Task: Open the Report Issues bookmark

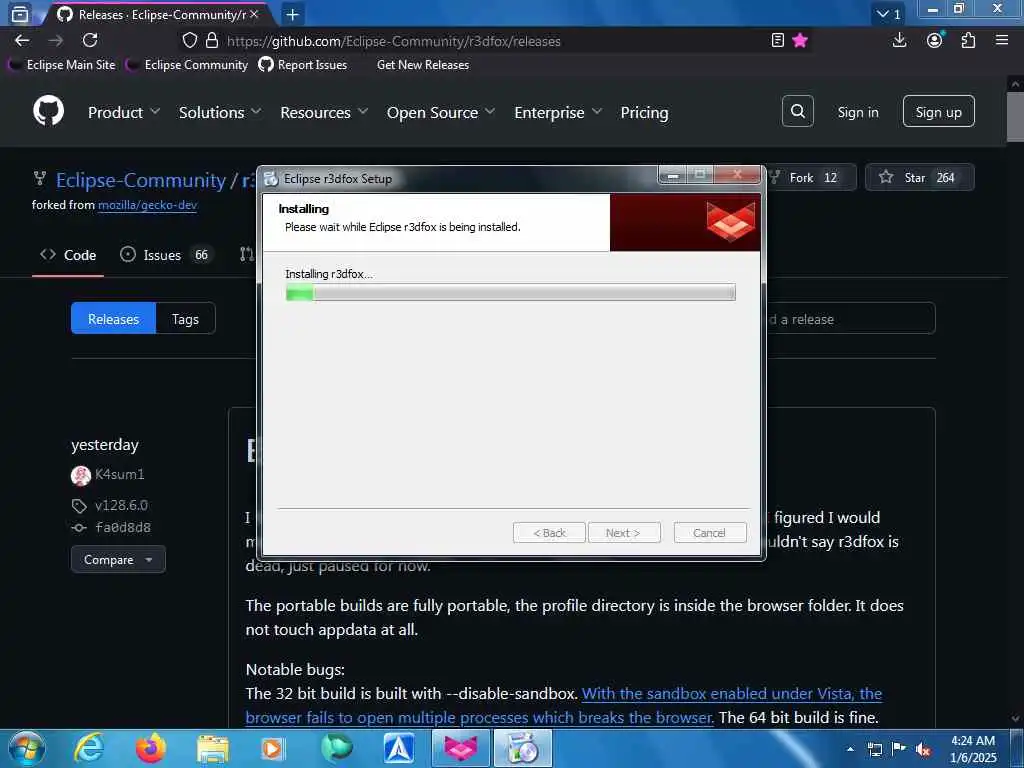Action: pos(303,65)
